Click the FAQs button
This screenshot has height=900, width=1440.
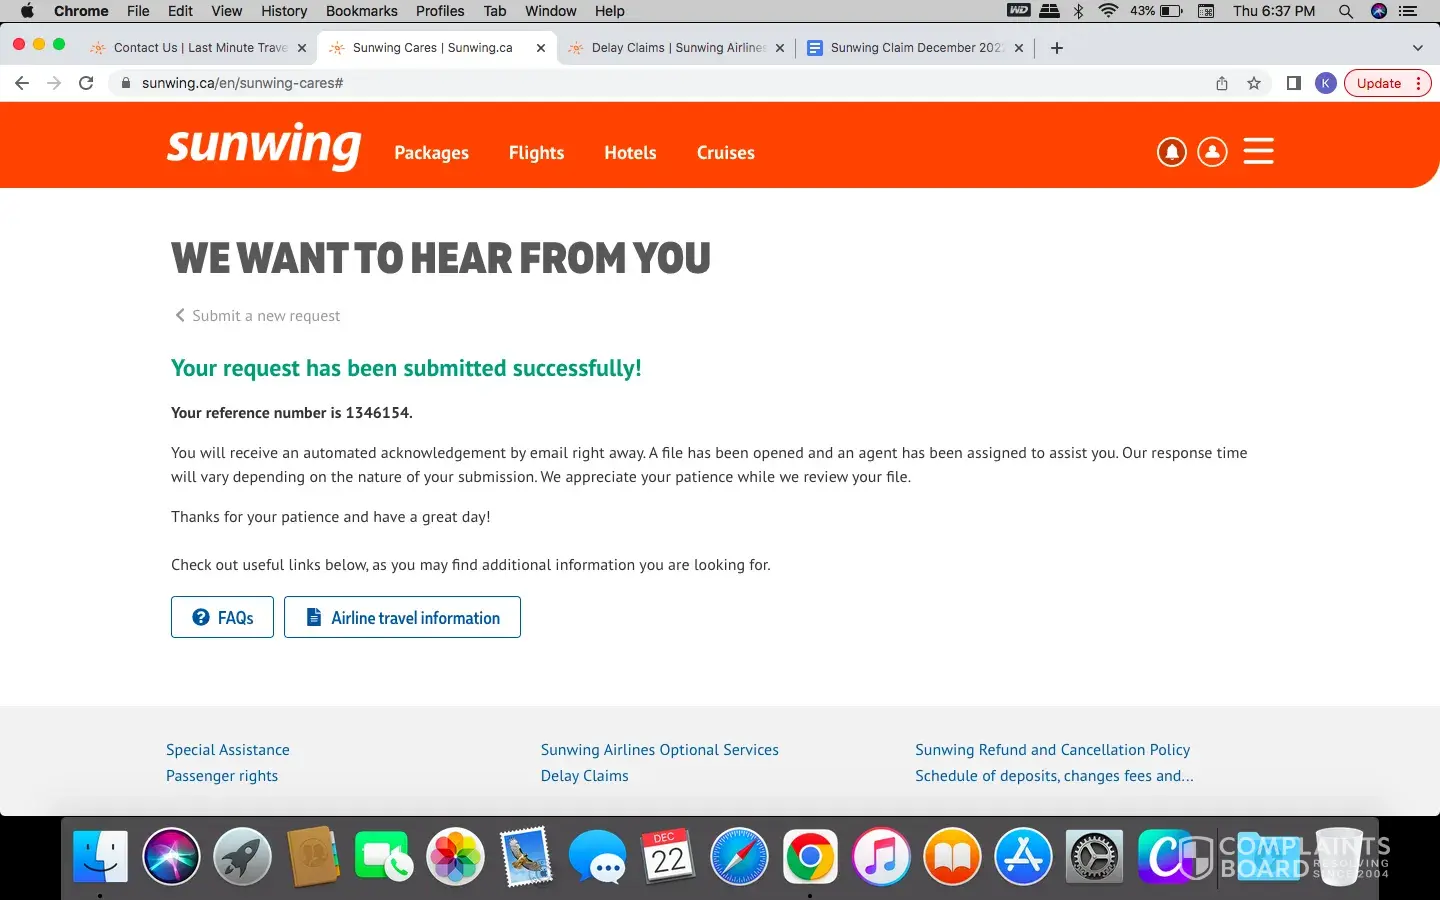coord(222,617)
